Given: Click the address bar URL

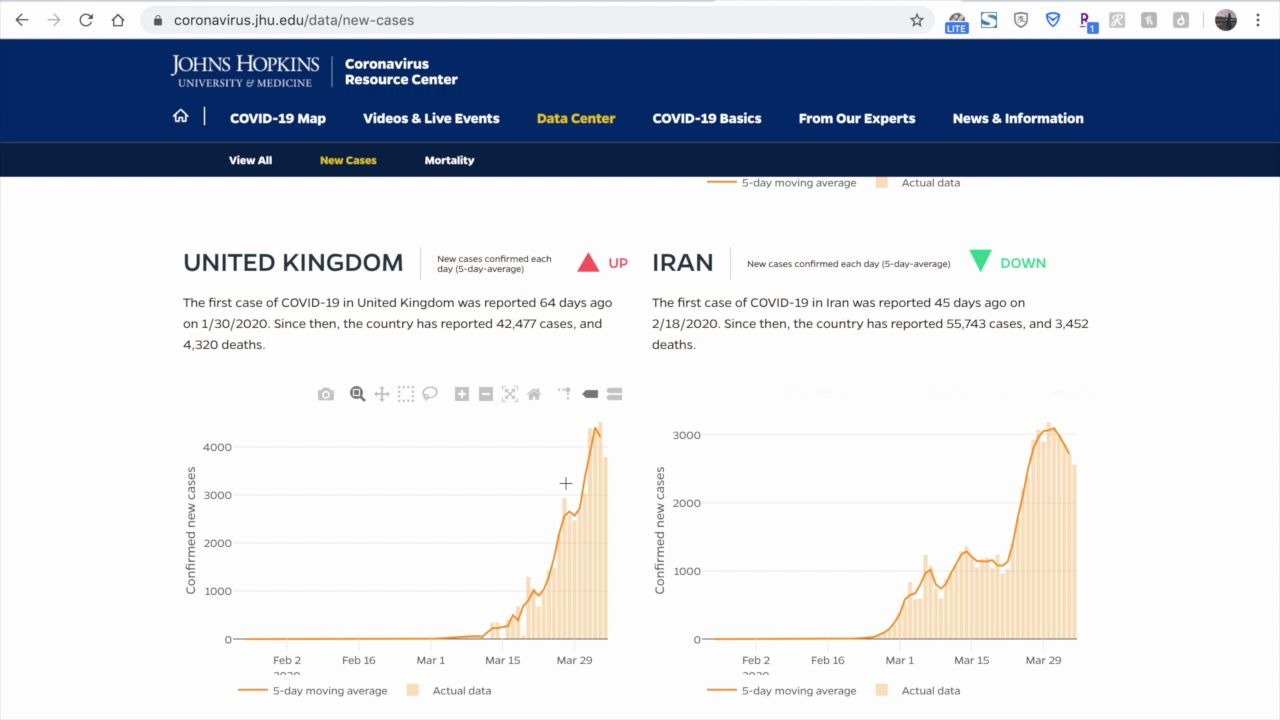Looking at the screenshot, I should (x=294, y=20).
